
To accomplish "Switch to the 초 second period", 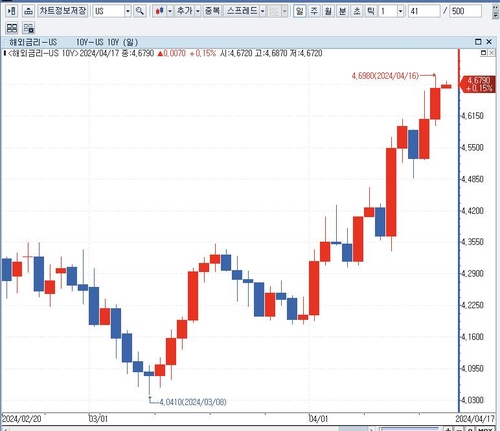I will 357,11.
